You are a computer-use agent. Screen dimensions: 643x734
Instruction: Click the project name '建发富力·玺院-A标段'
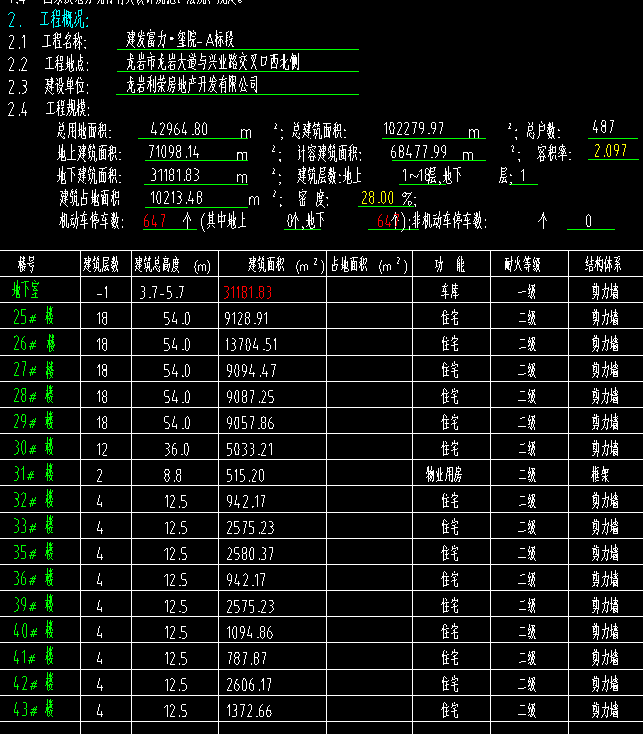click(x=180, y=40)
